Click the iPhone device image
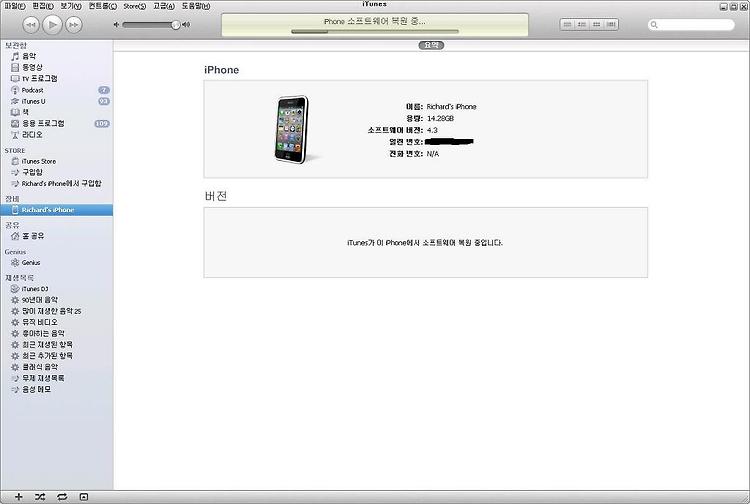Image resolution: width=750 pixels, height=504 pixels. 293,130
